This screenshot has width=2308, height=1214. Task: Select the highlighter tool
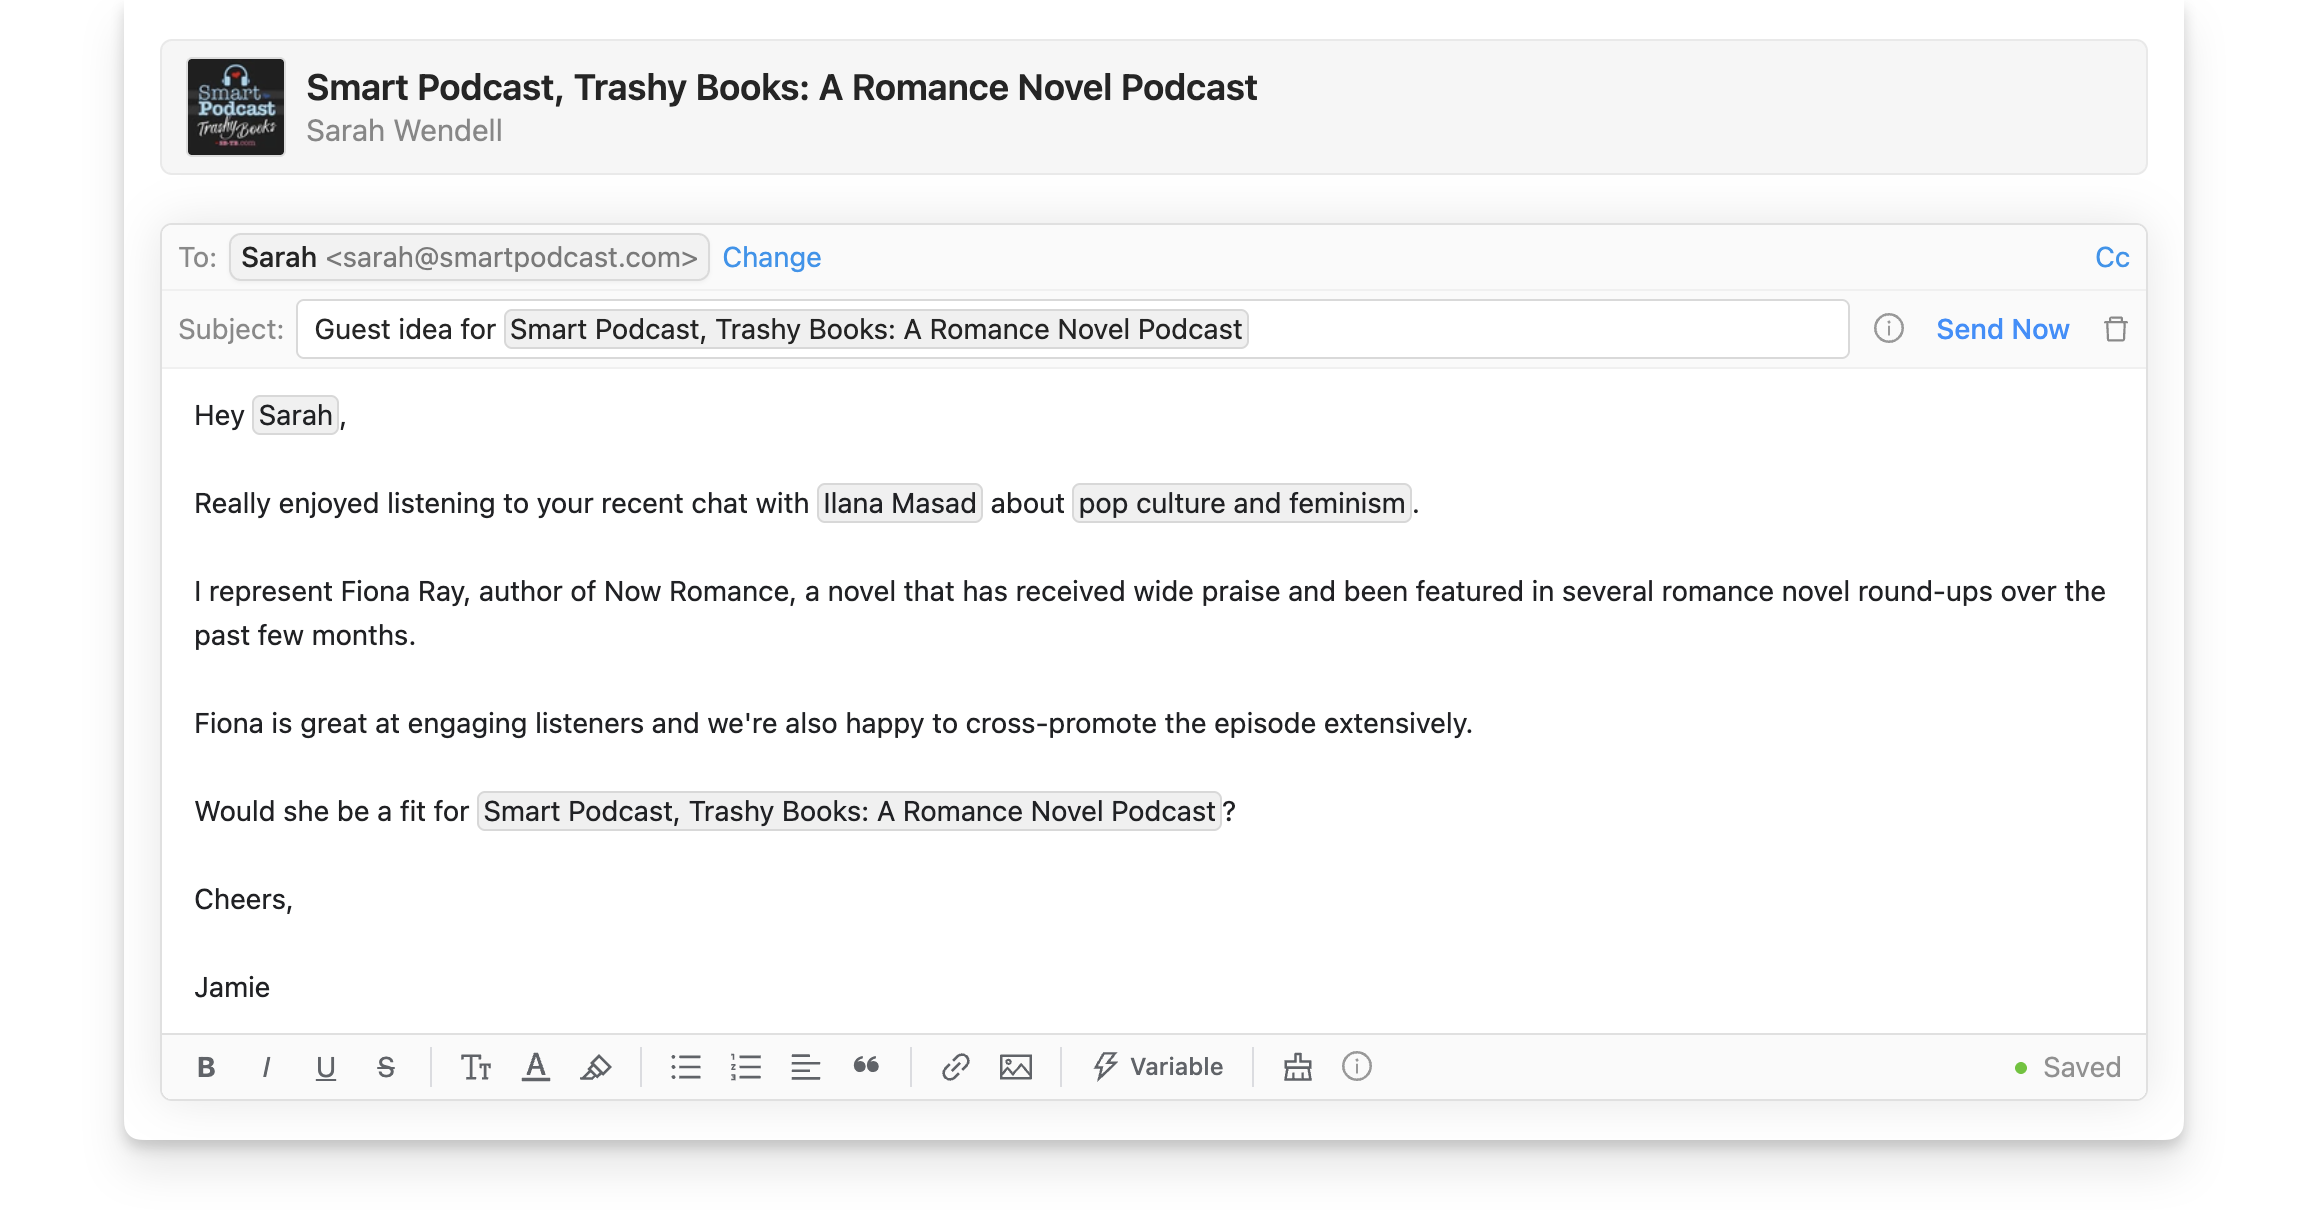click(x=596, y=1067)
